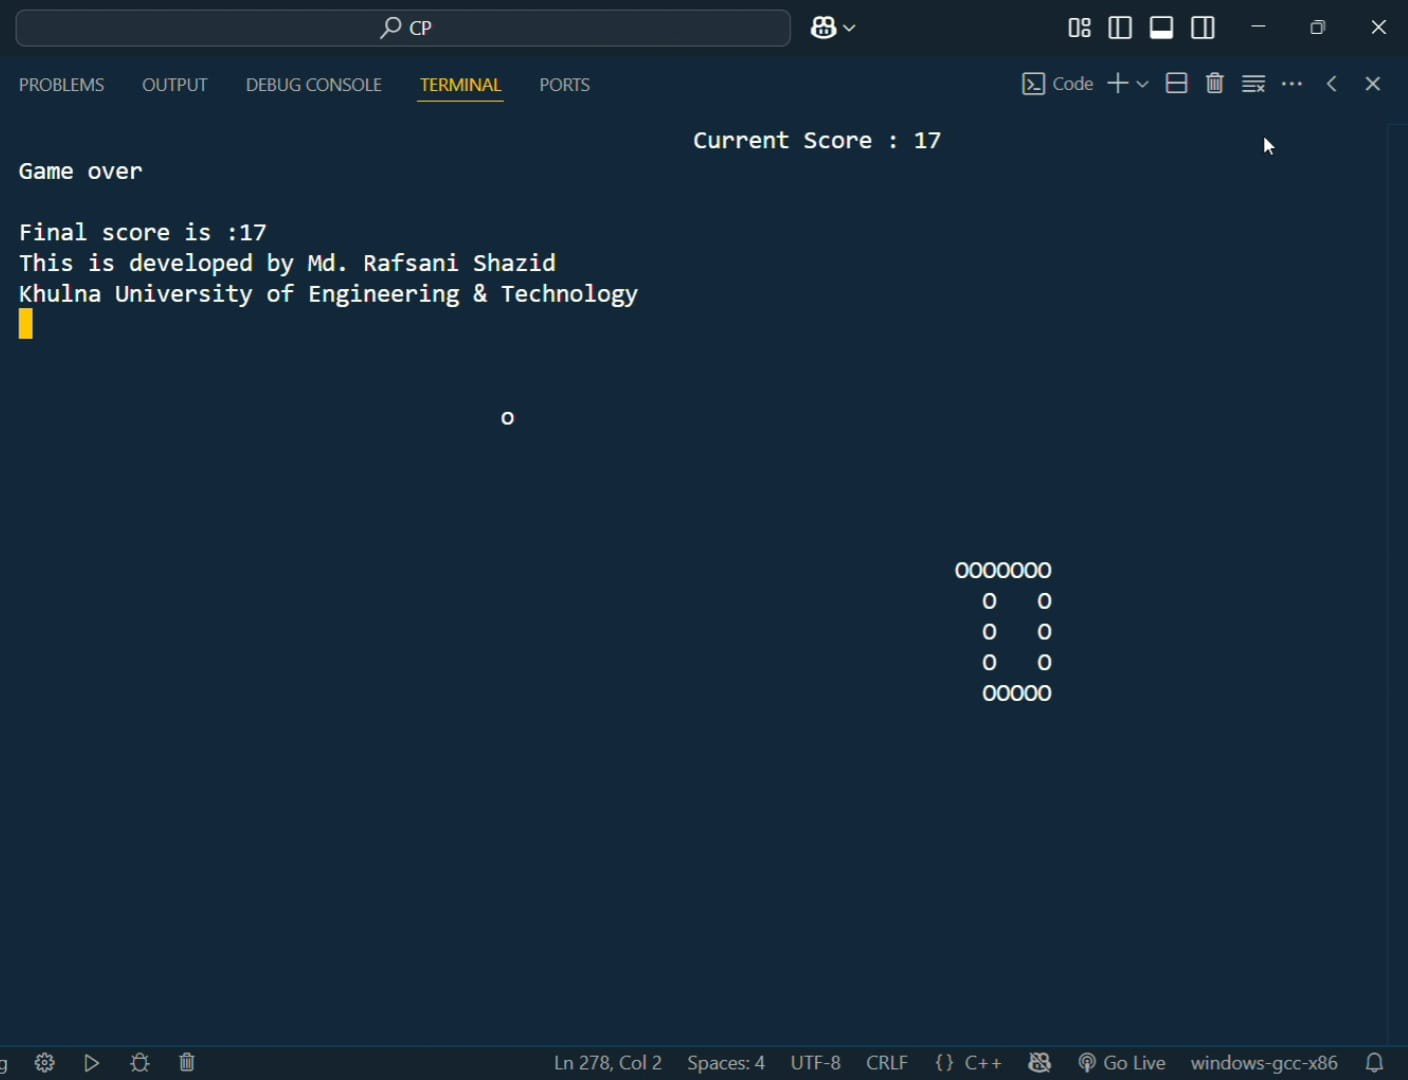The image size is (1408, 1080).
Task: Clear terminal output icon
Action: tap(1254, 84)
